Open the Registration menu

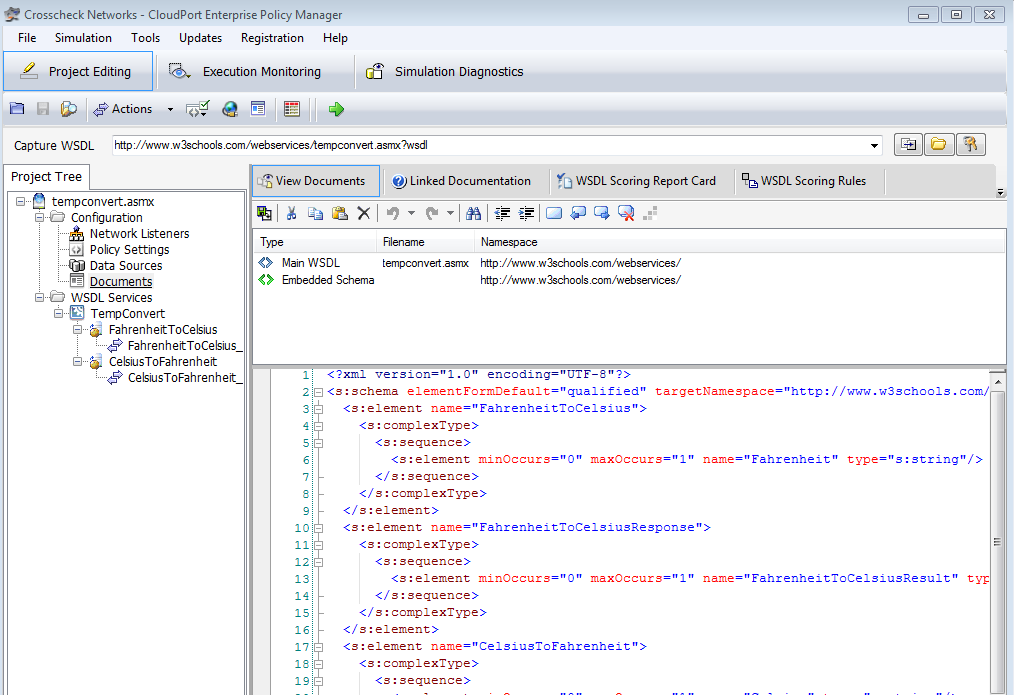click(x=272, y=38)
